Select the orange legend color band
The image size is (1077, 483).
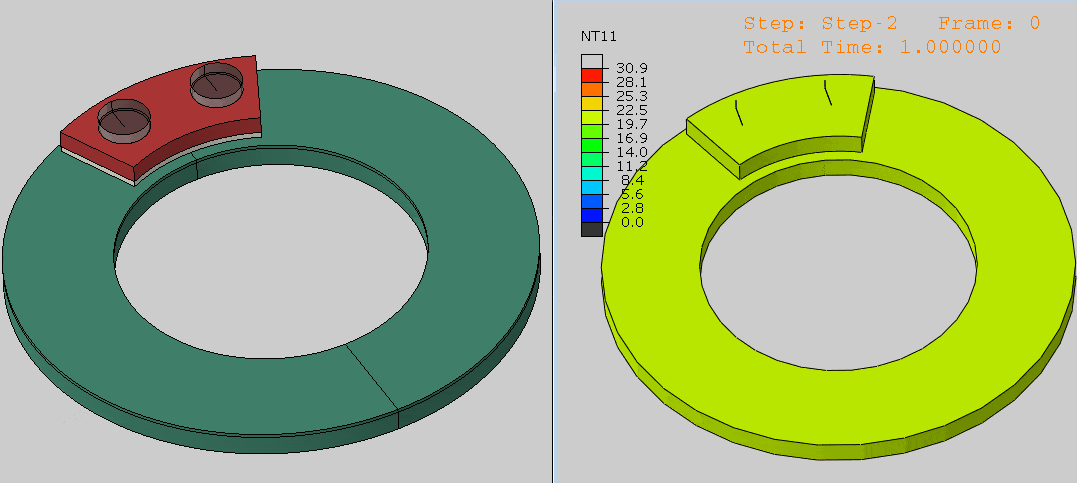592,89
